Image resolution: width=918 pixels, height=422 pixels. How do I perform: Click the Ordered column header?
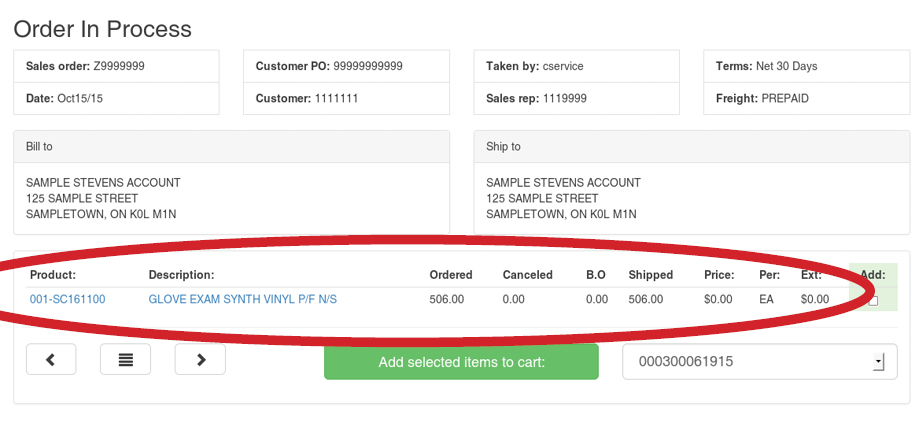pos(451,275)
